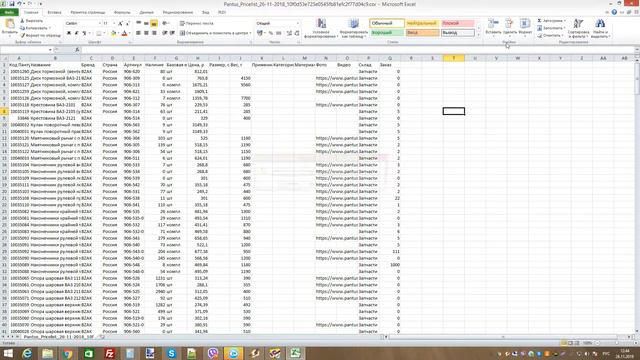Click the Paste (Вставить) clipboard icon
Viewport: 640px width, 360px height.
coord(9,24)
